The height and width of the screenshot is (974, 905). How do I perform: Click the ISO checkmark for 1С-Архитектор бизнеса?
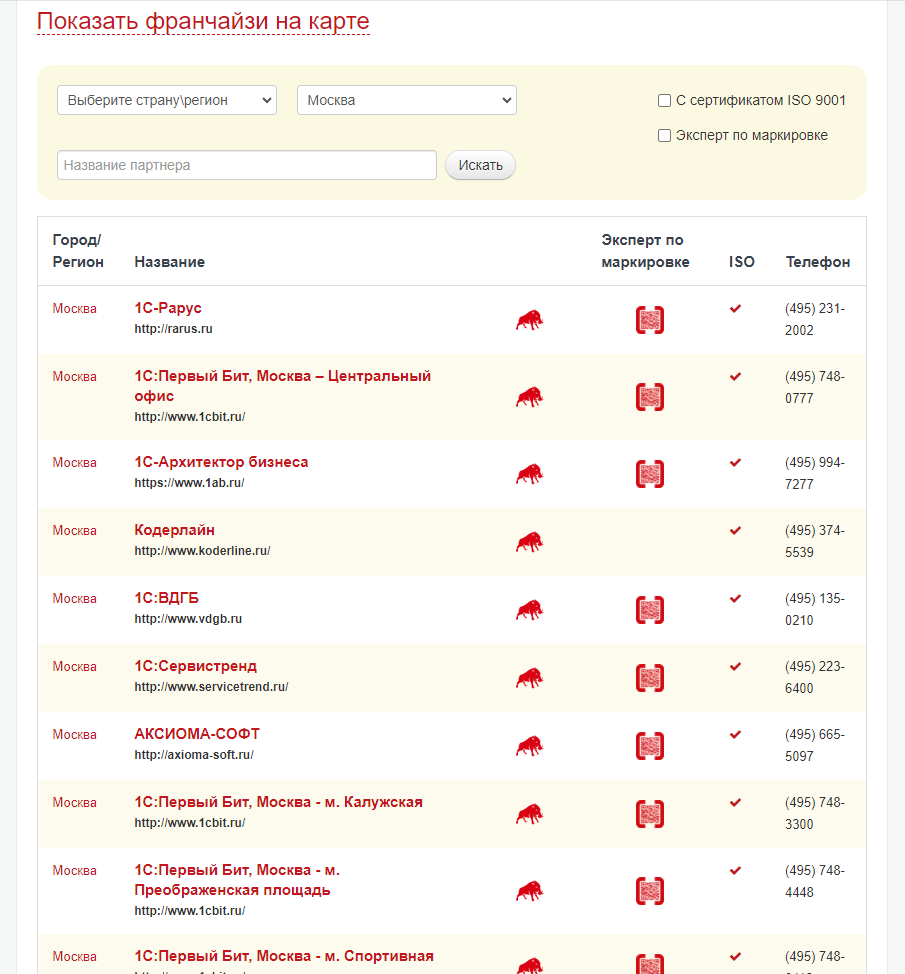tap(736, 463)
